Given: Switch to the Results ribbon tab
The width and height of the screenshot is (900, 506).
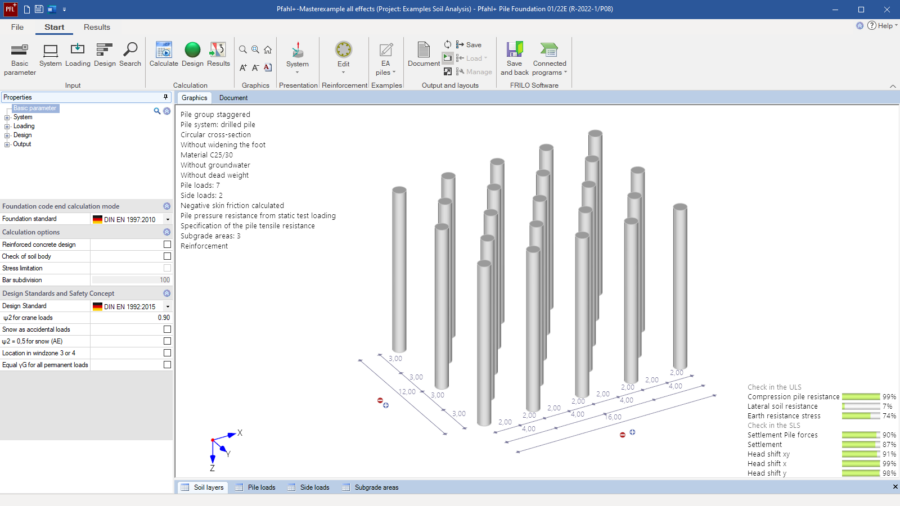Looking at the screenshot, I should [97, 27].
